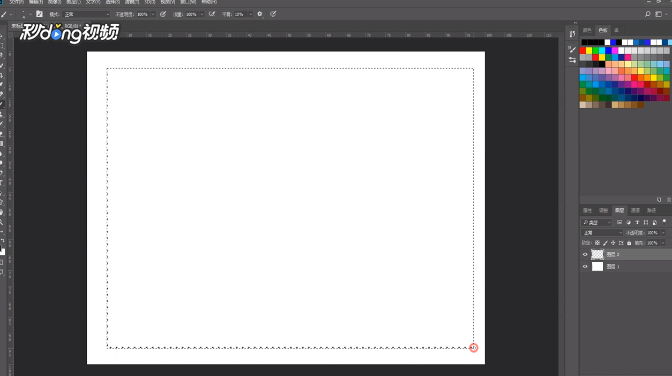
Task: Filter layers by smart objects icon
Action: [654, 222]
